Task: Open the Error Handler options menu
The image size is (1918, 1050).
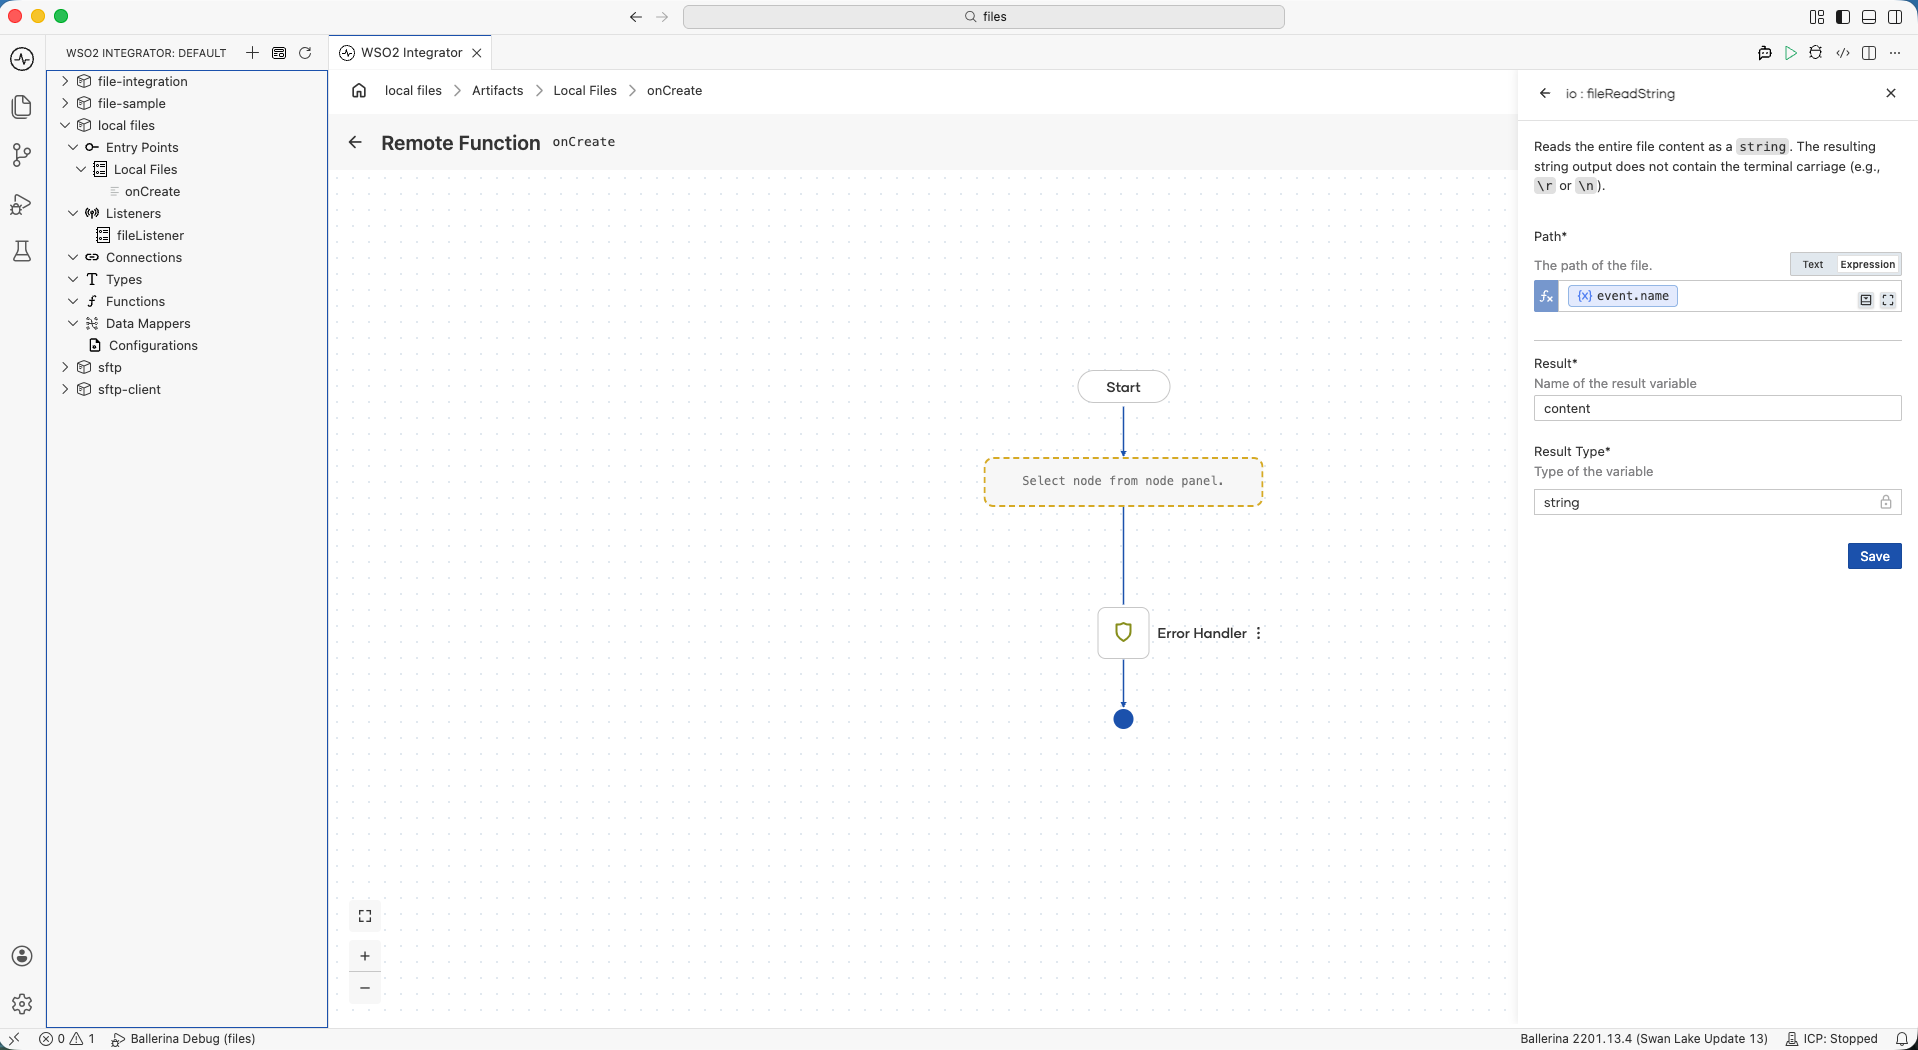Action: 1259,633
